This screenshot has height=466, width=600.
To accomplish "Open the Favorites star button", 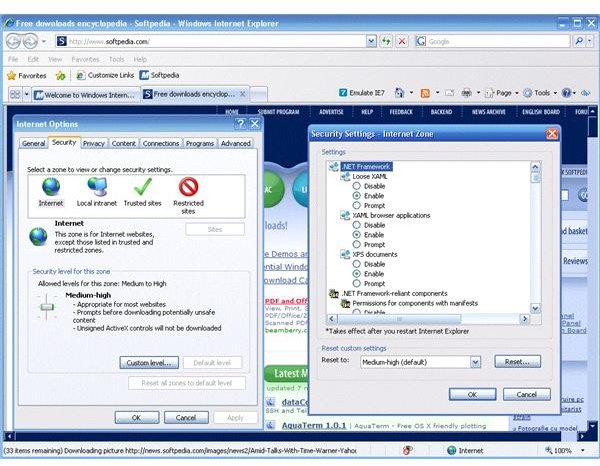I will tap(26, 75).
